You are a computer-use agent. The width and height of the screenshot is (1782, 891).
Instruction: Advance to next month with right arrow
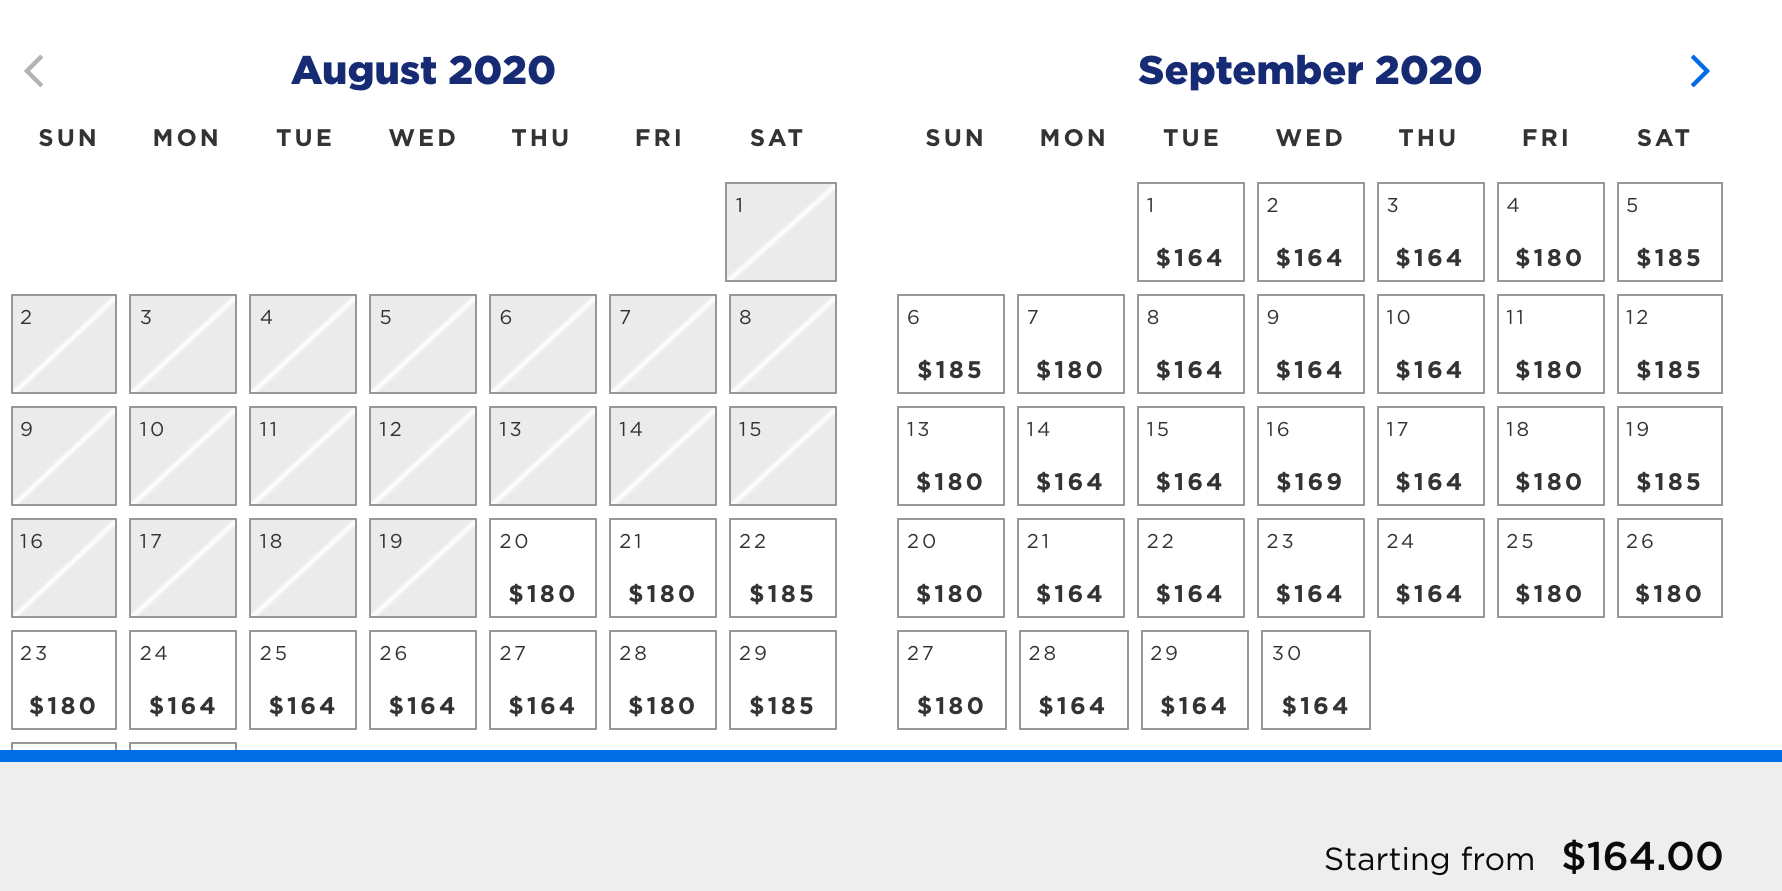1699,71
